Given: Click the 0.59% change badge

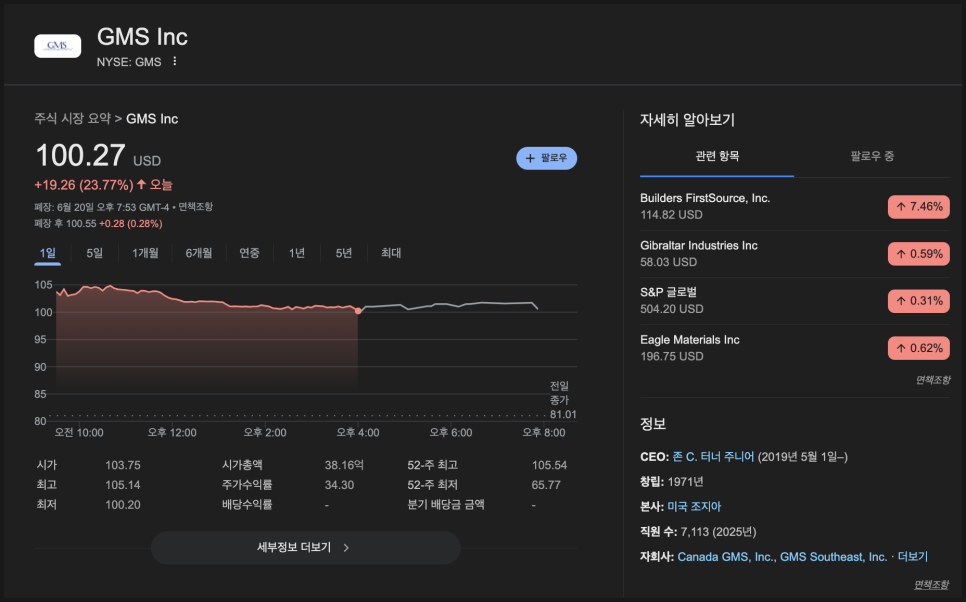Looking at the screenshot, I should [x=919, y=254].
